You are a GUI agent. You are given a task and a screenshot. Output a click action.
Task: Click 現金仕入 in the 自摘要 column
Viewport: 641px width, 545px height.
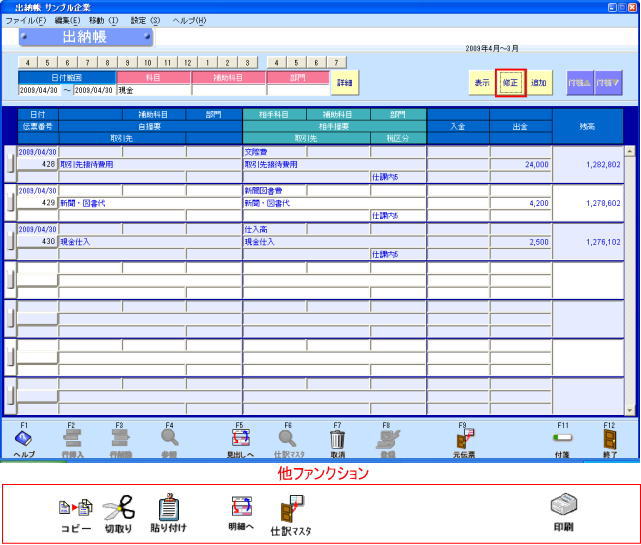[x=75, y=242]
